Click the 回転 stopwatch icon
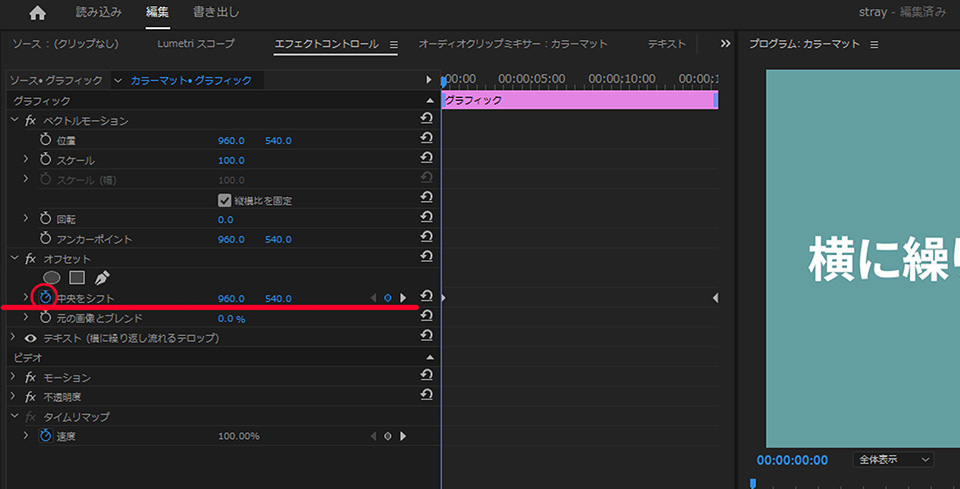Screen dimensions: 960x489 (x=45, y=219)
